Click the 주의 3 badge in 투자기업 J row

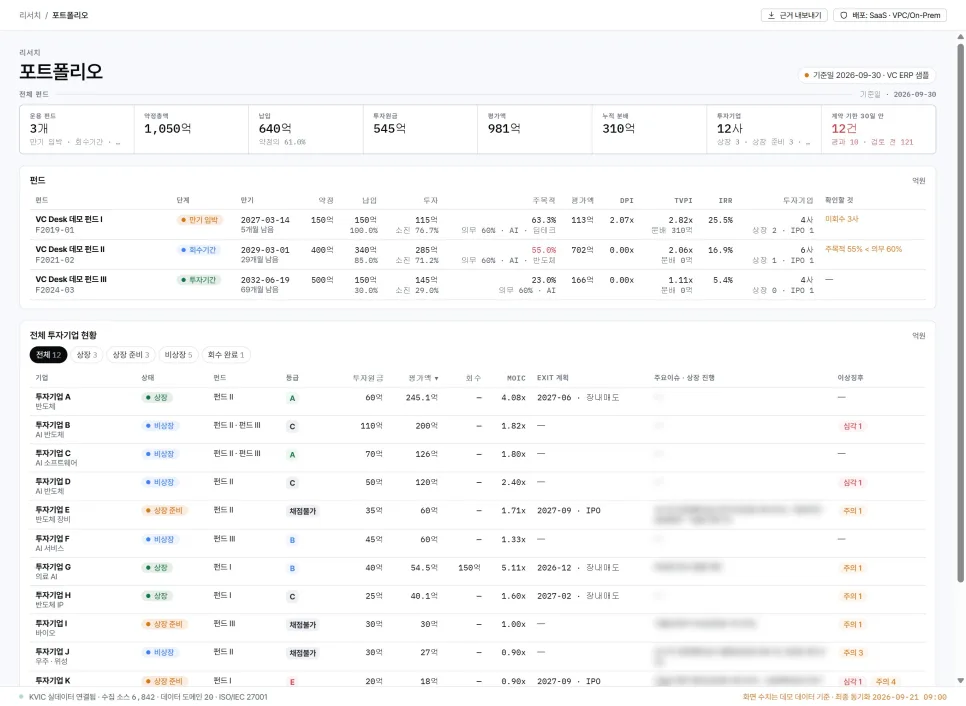point(853,653)
